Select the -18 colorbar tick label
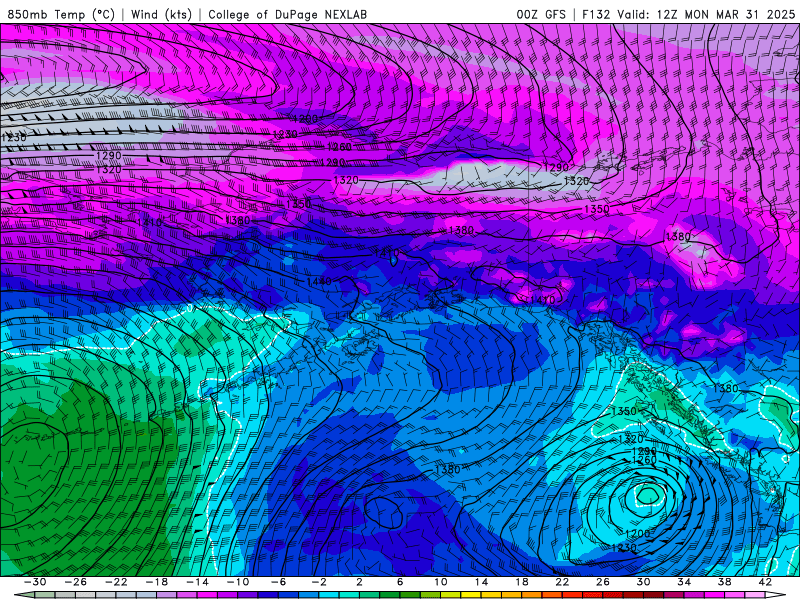This screenshot has width=800, height=600. (x=157, y=582)
